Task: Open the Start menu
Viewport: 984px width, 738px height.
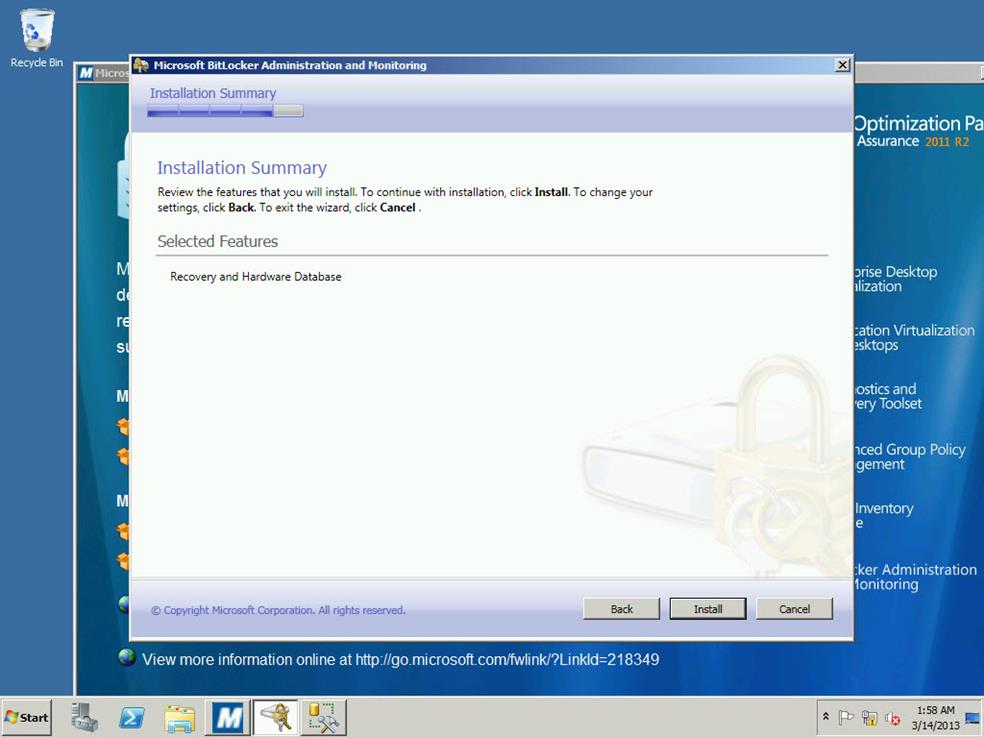Action: pos(26,717)
